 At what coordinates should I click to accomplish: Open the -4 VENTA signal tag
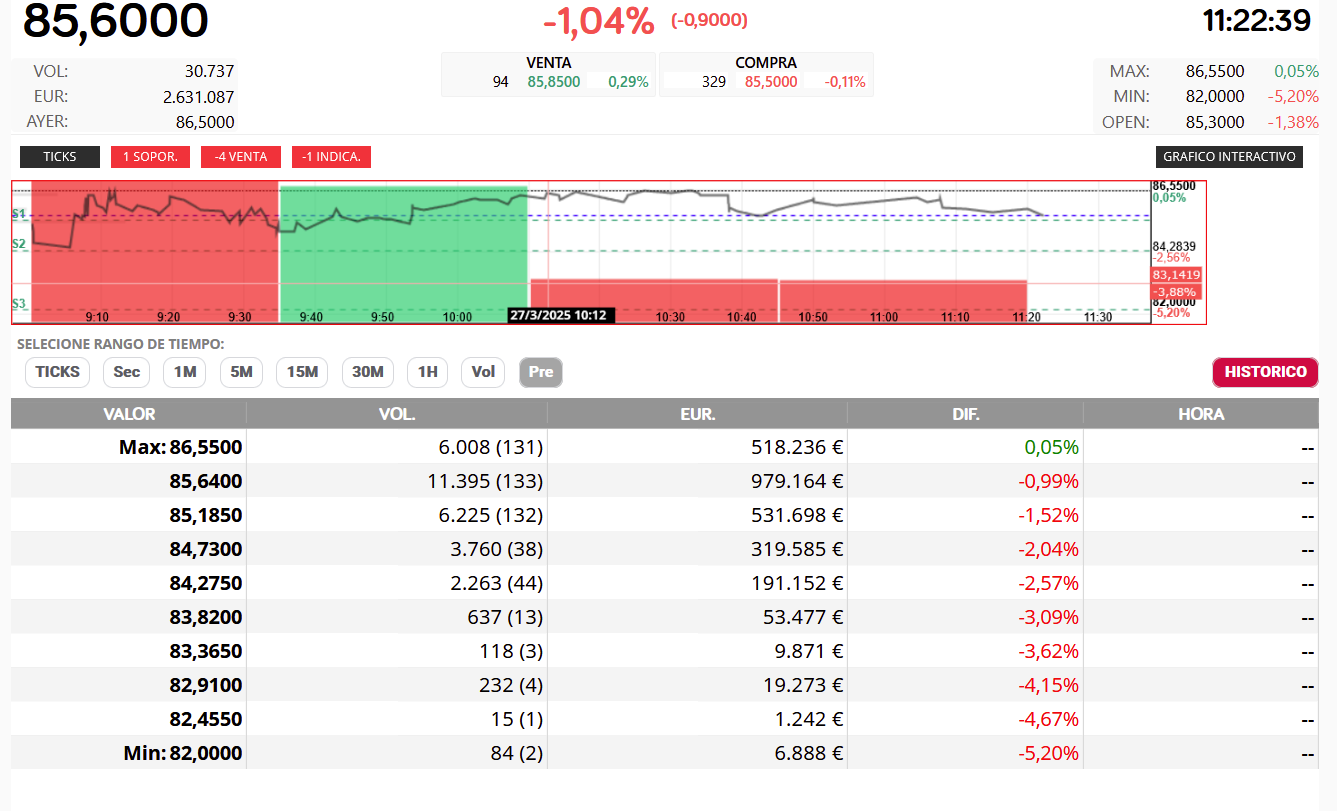(240, 157)
